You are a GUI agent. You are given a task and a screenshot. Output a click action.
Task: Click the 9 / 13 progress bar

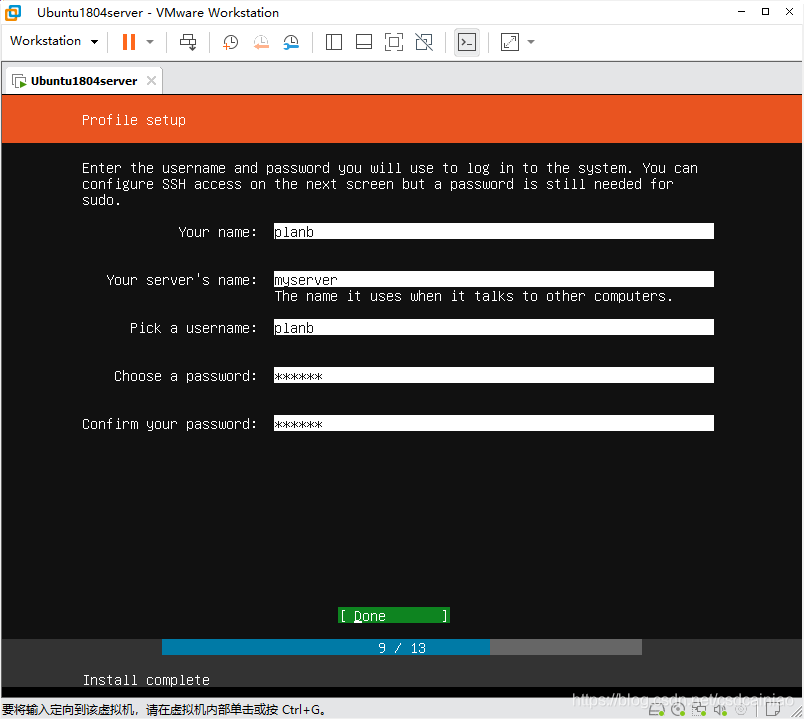[402, 648]
